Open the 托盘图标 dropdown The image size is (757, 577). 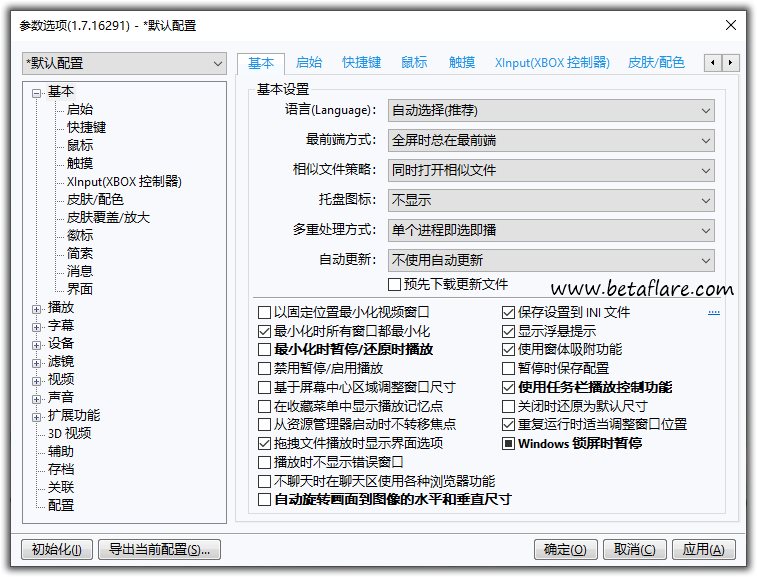coord(551,201)
